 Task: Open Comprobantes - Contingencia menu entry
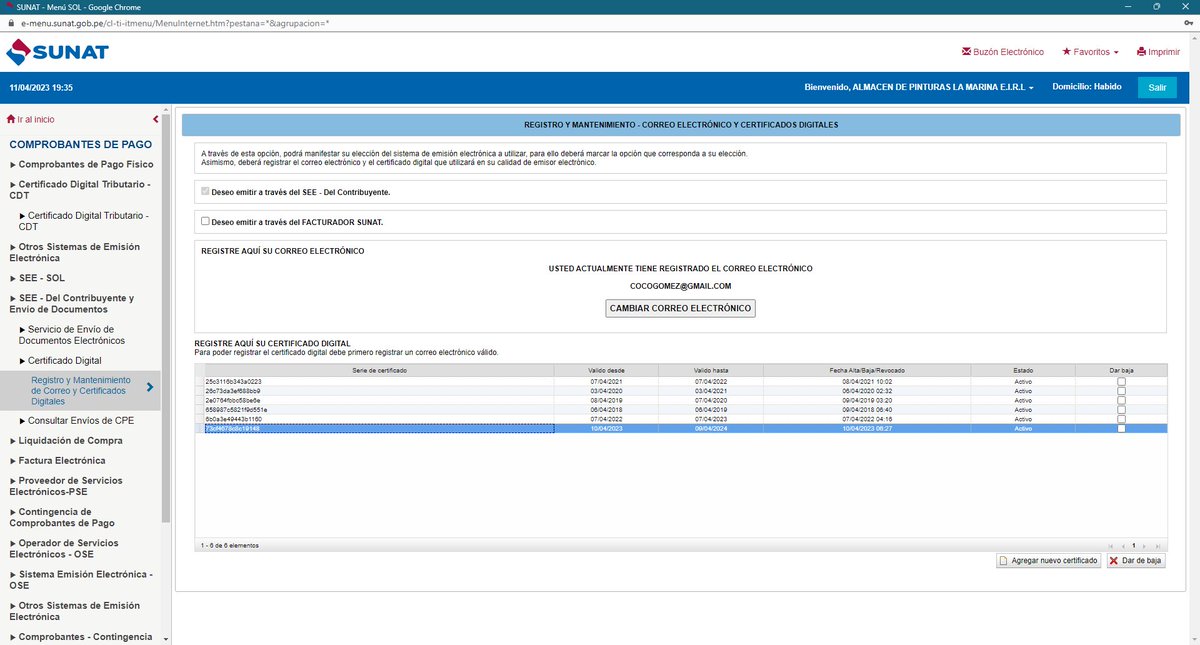pos(81,636)
